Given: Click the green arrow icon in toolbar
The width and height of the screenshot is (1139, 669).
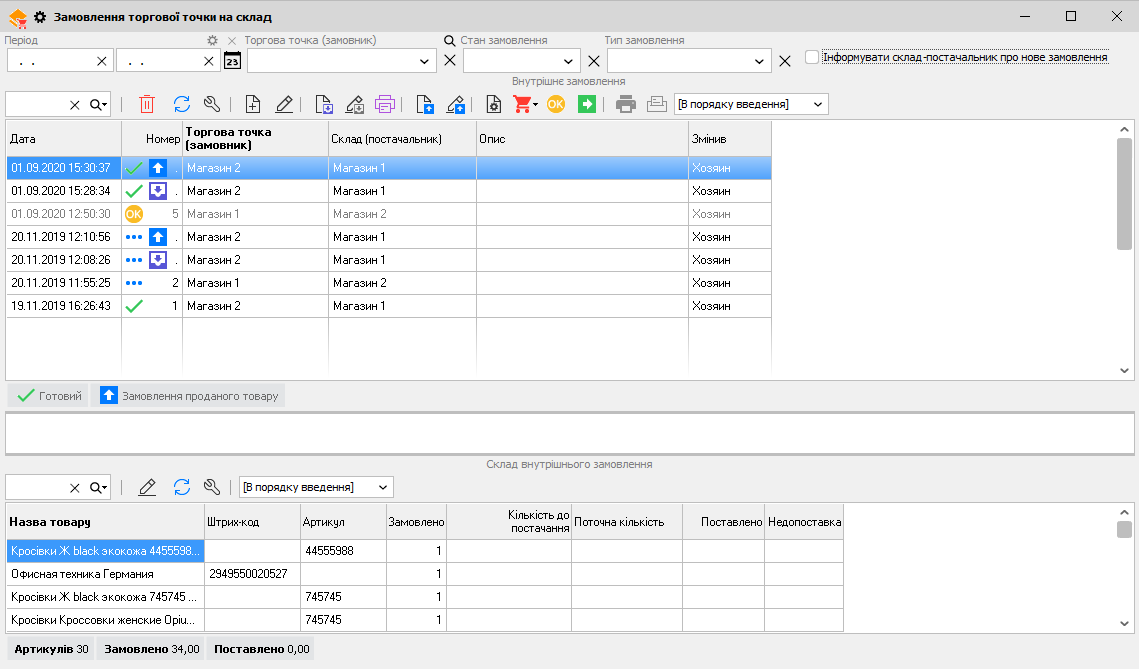Looking at the screenshot, I should coord(587,104).
